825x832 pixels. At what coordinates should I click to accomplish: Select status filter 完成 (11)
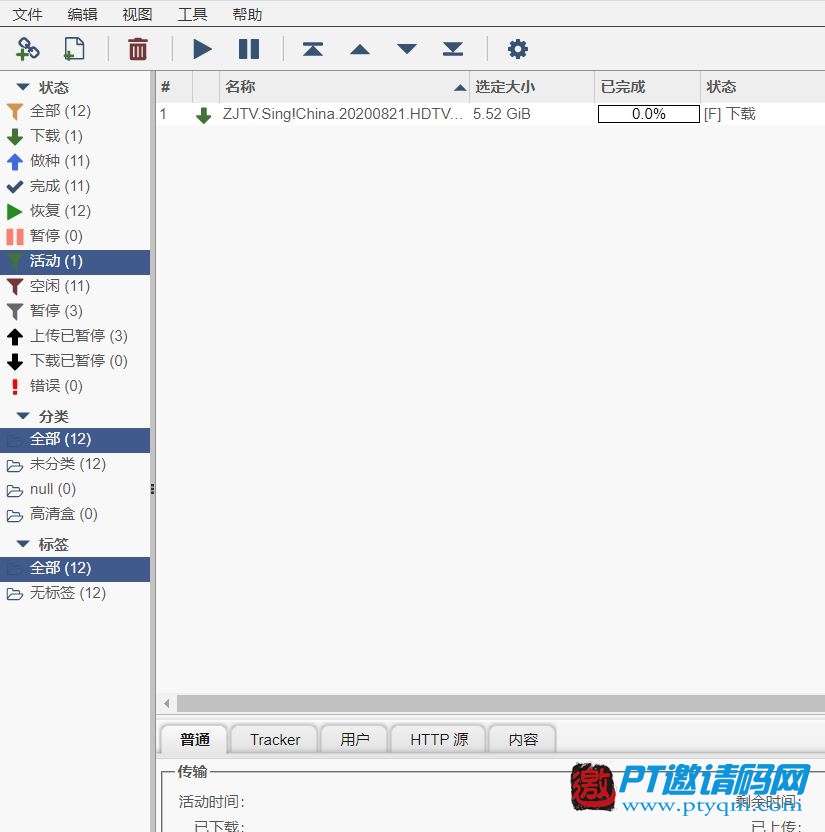[x=75, y=186]
